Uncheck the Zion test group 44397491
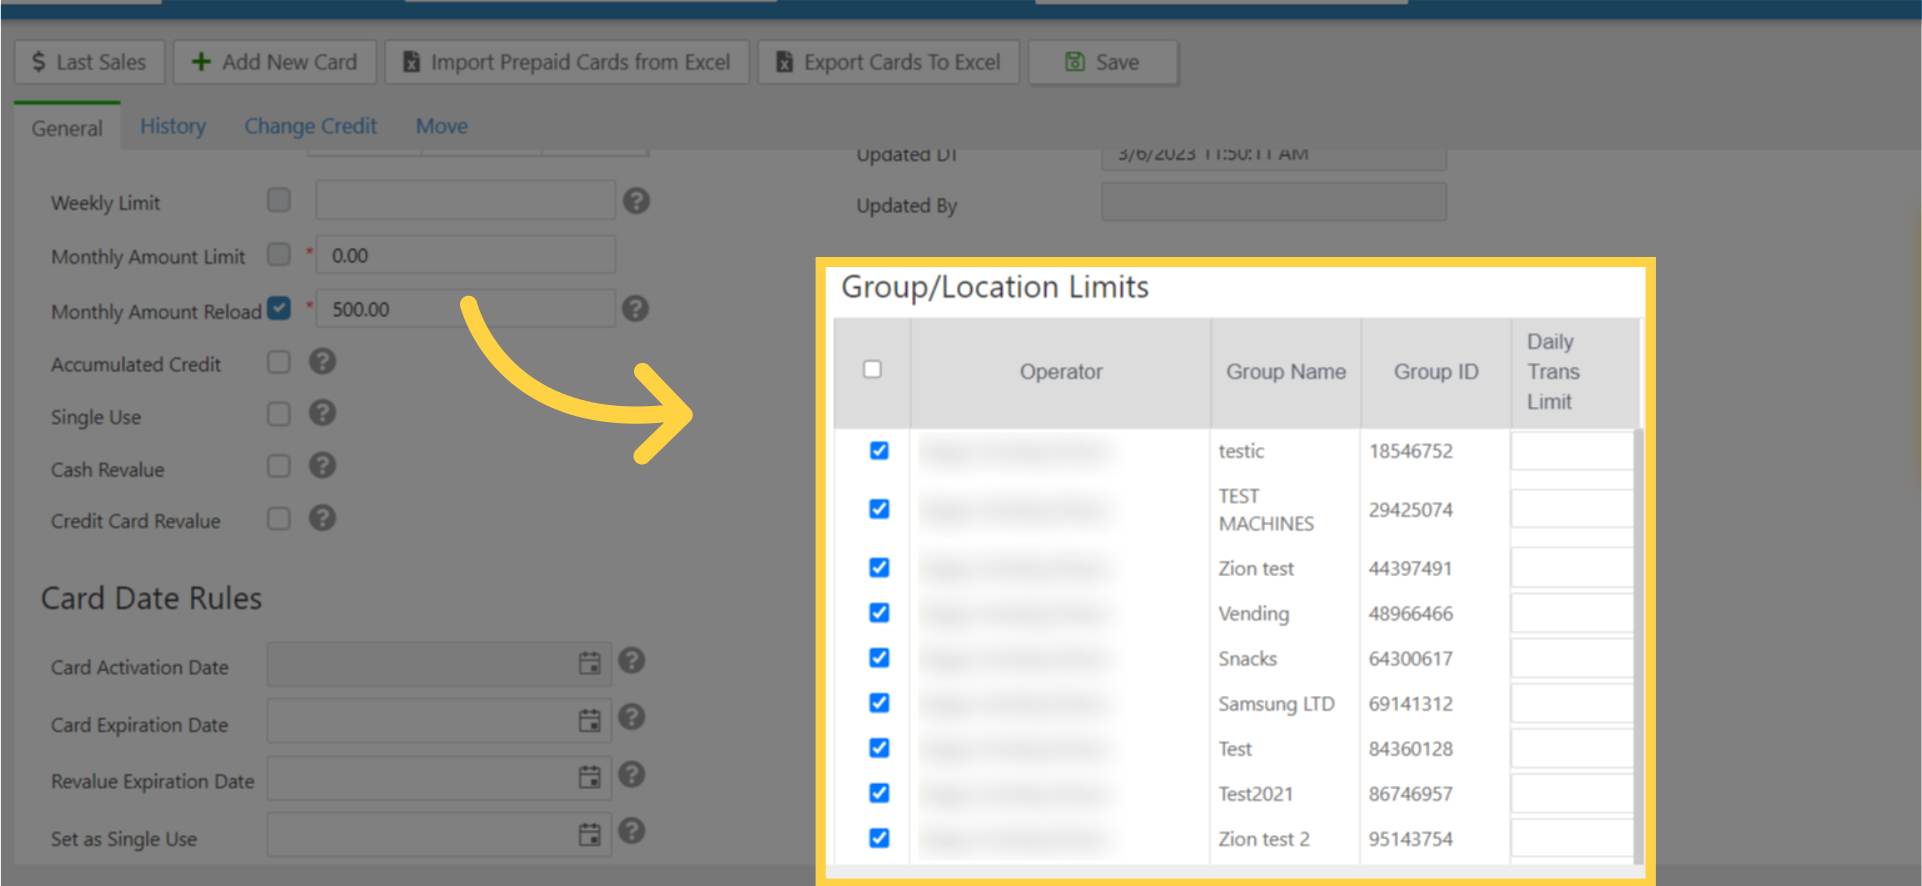 879,567
